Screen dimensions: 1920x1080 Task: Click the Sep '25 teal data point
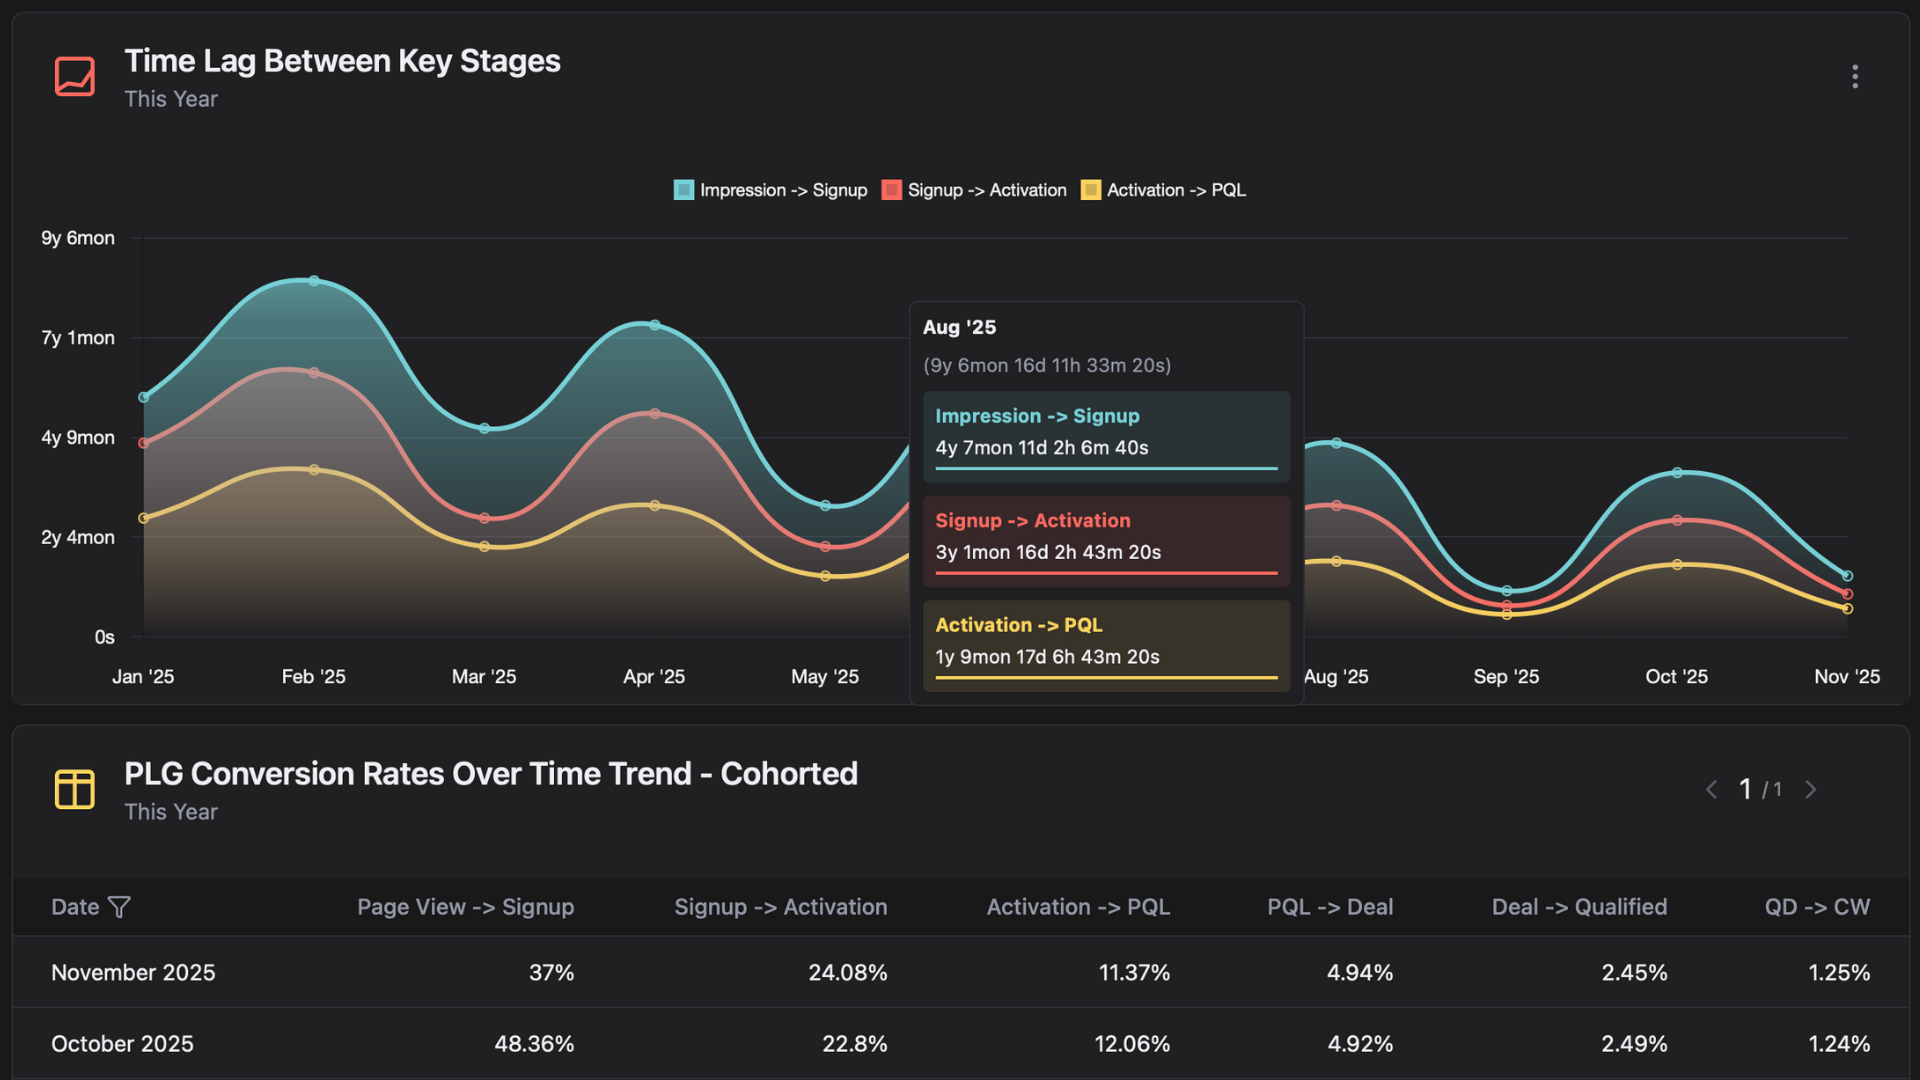pos(1507,591)
